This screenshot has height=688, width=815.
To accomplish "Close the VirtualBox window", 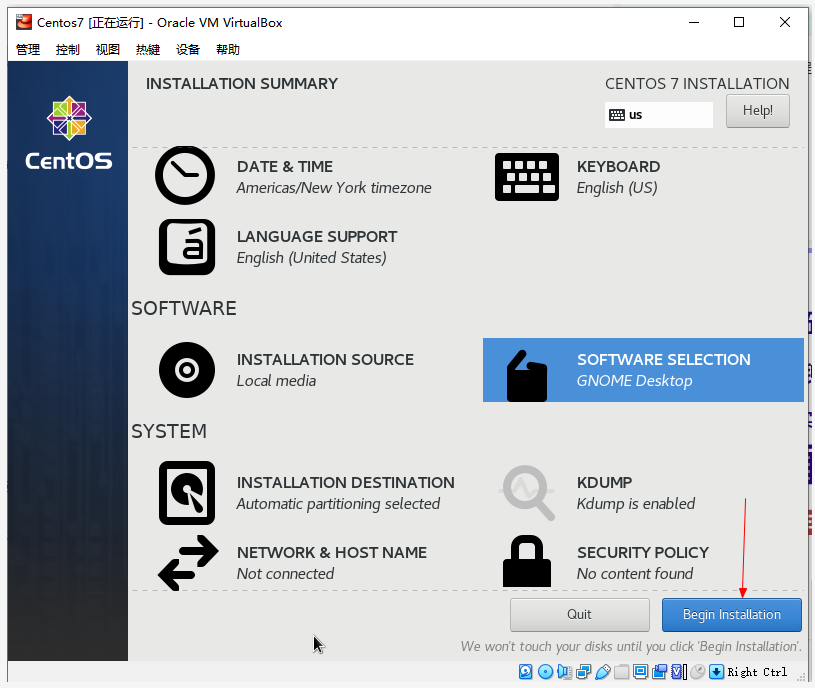I will coord(785,22).
